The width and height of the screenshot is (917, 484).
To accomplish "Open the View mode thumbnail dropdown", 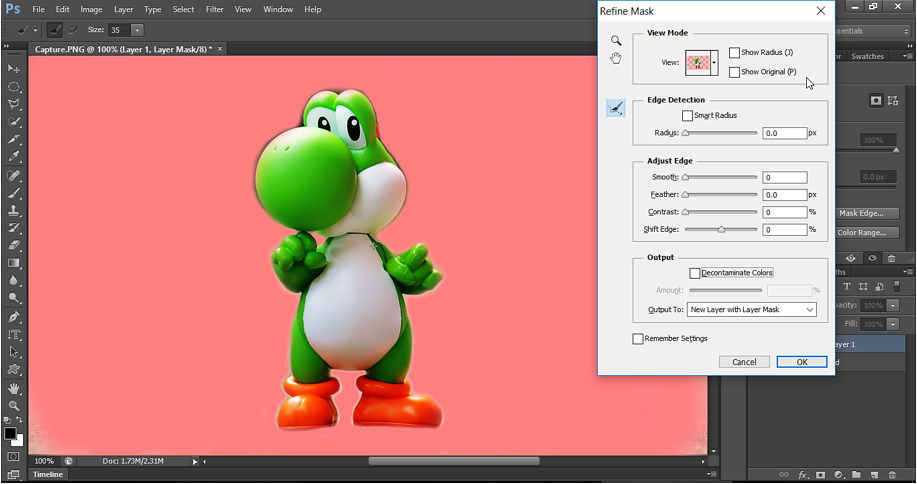I will coord(714,63).
